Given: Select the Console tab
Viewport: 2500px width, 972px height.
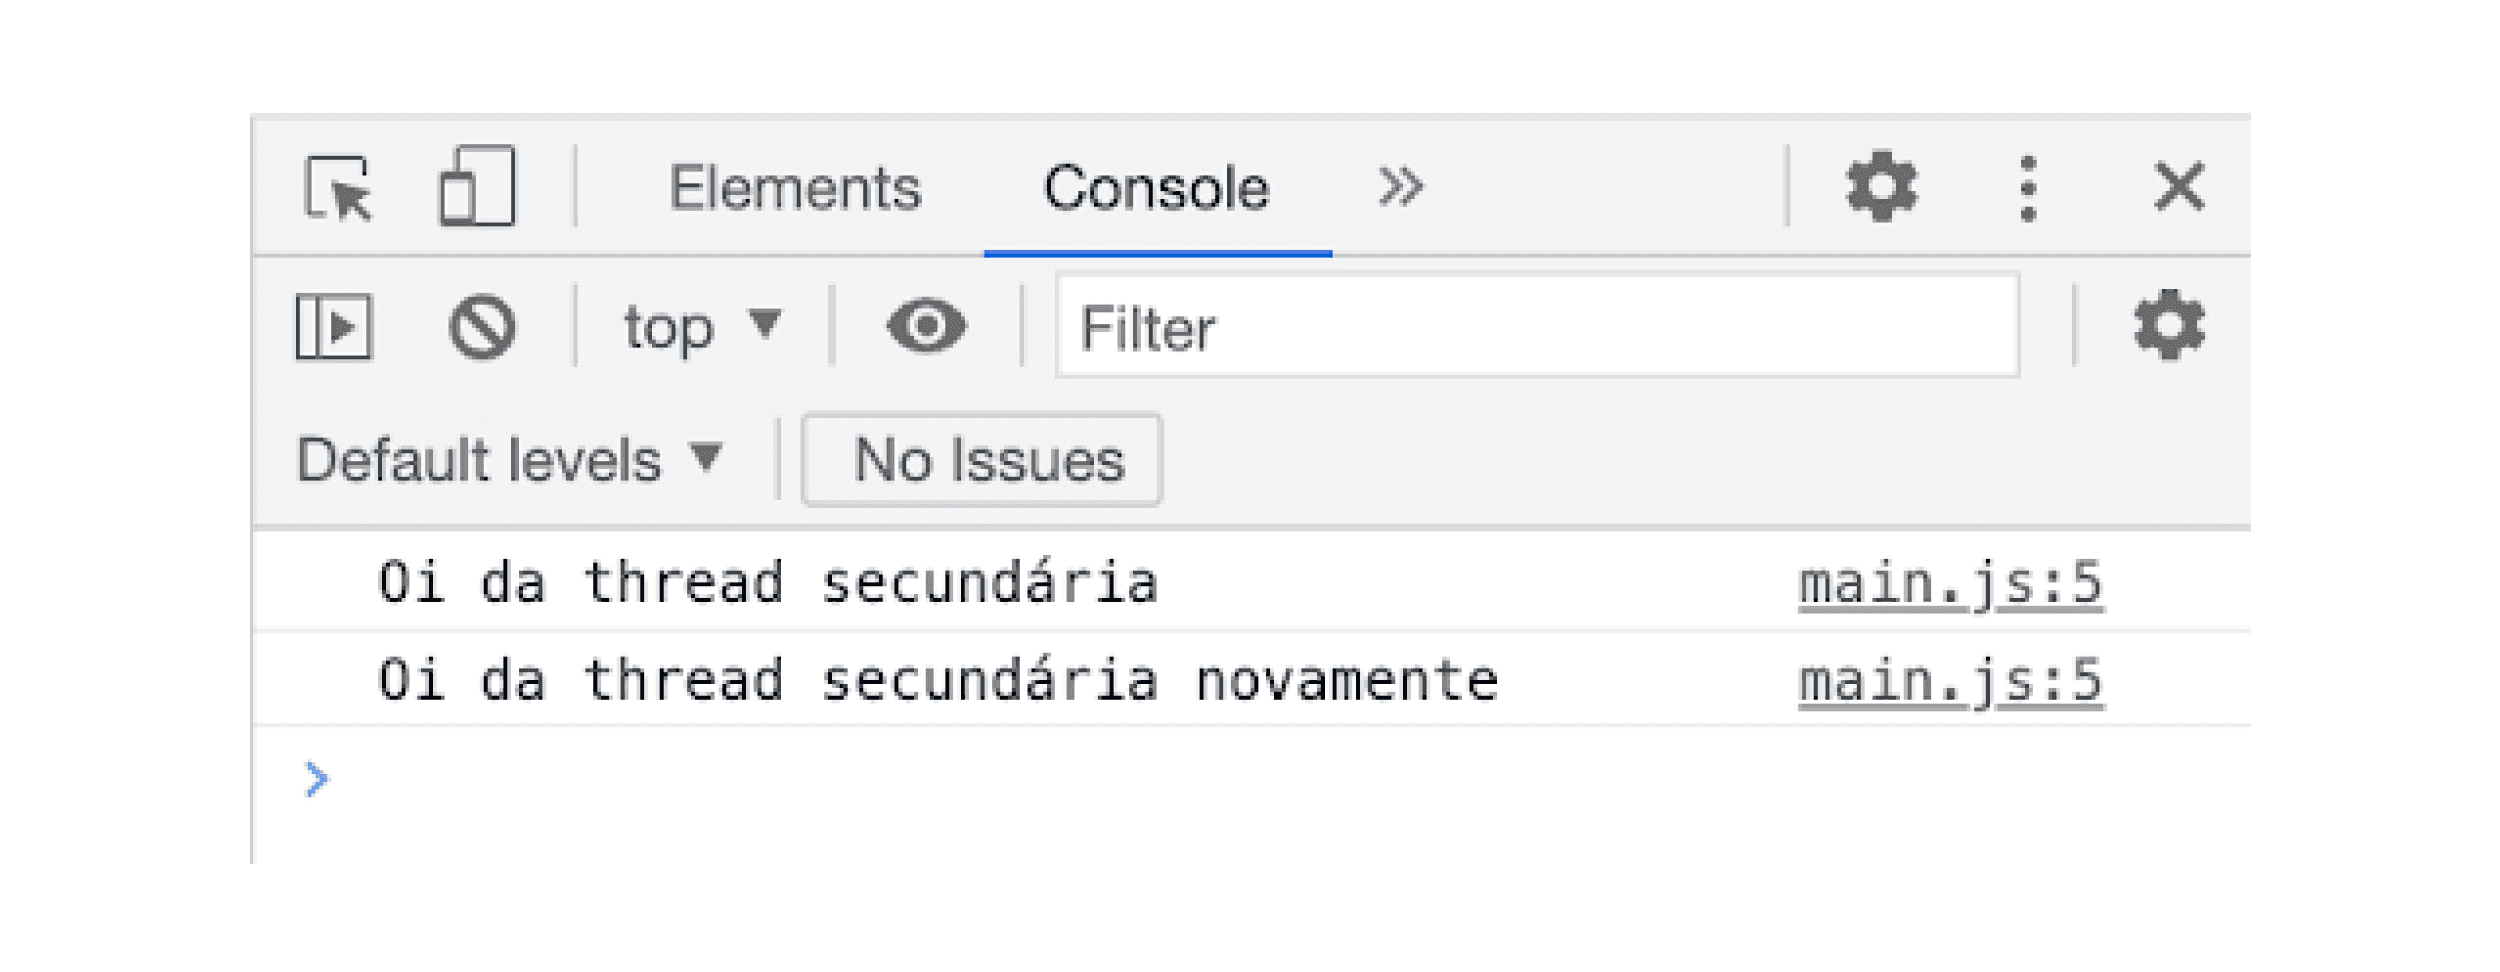Looking at the screenshot, I should [x=1156, y=188].
